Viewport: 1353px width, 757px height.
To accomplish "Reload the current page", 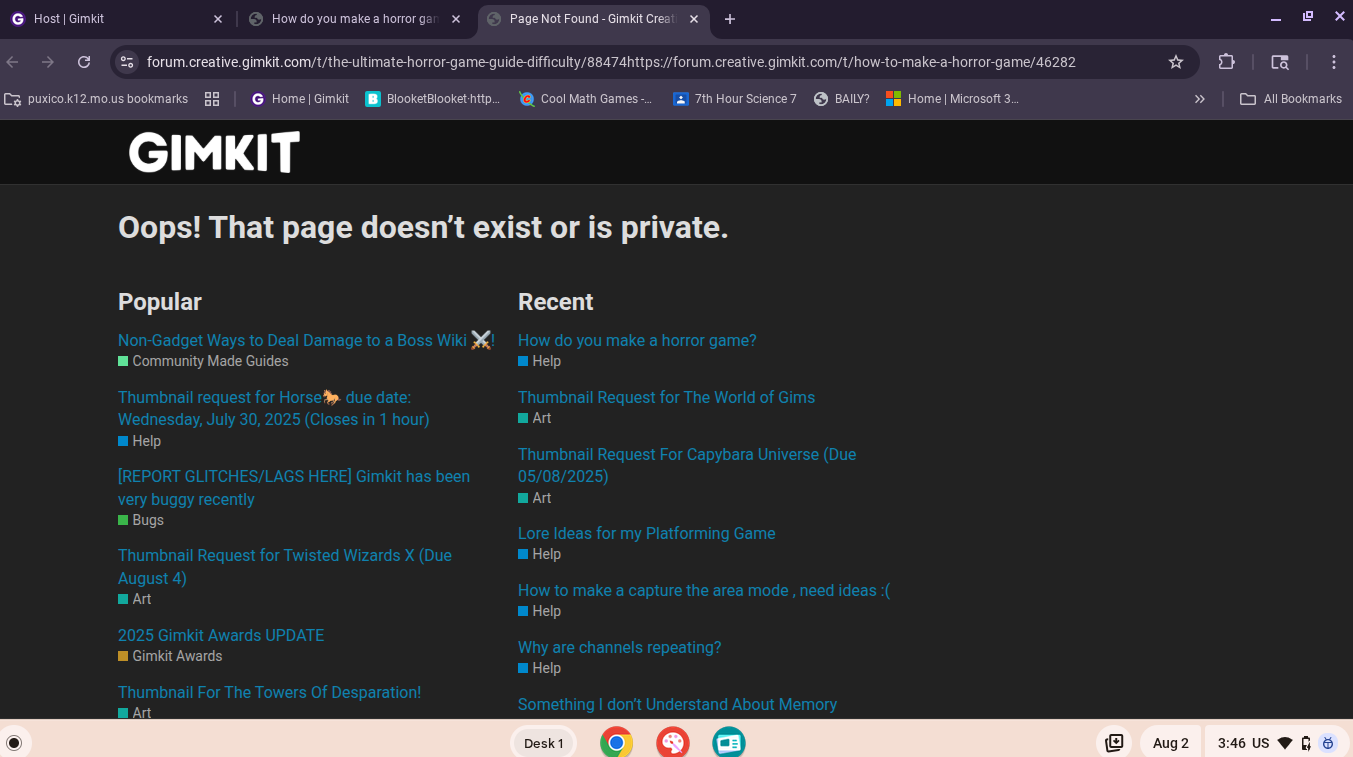I will tap(84, 62).
